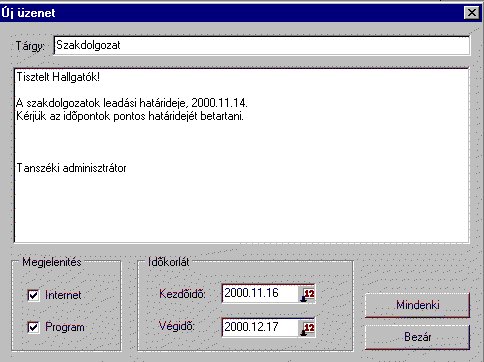Viewport: 484px width, 362px height.
Task: Click the line starting 'Kérjük az időpontok'
Action: pos(130,116)
